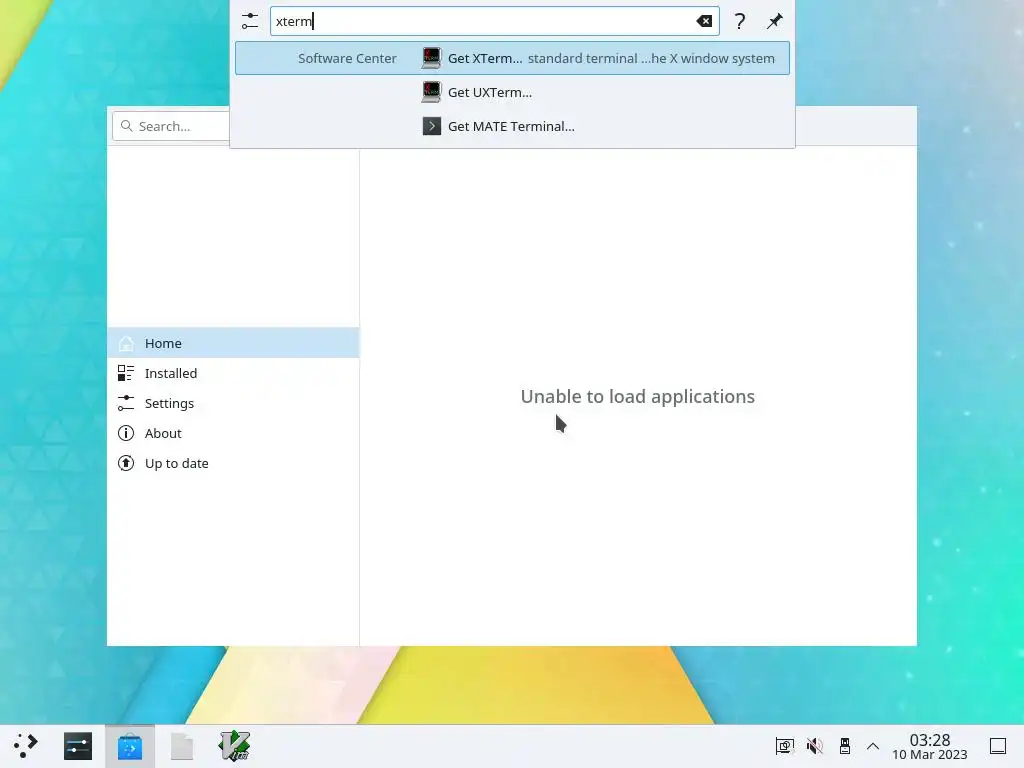
Task: Open display configuration tray icon
Action: 784,746
